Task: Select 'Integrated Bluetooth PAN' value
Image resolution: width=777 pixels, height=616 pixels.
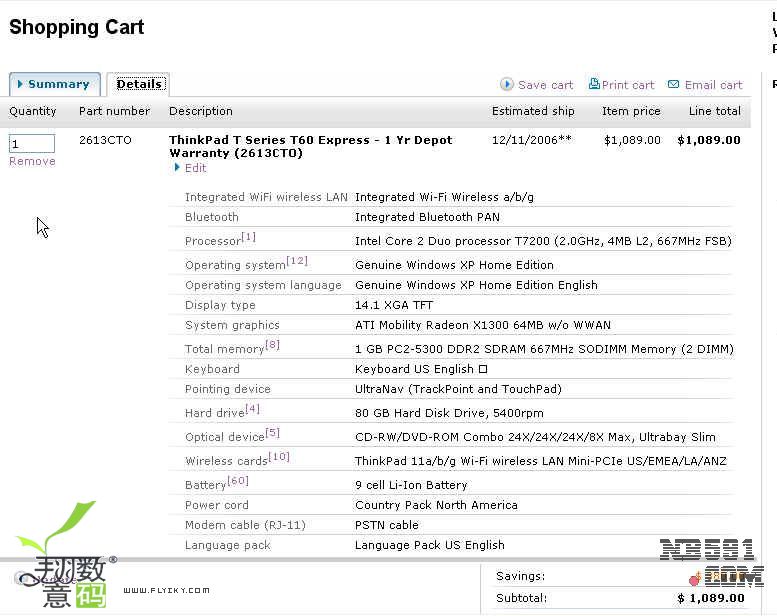Action: click(x=427, y=217)
